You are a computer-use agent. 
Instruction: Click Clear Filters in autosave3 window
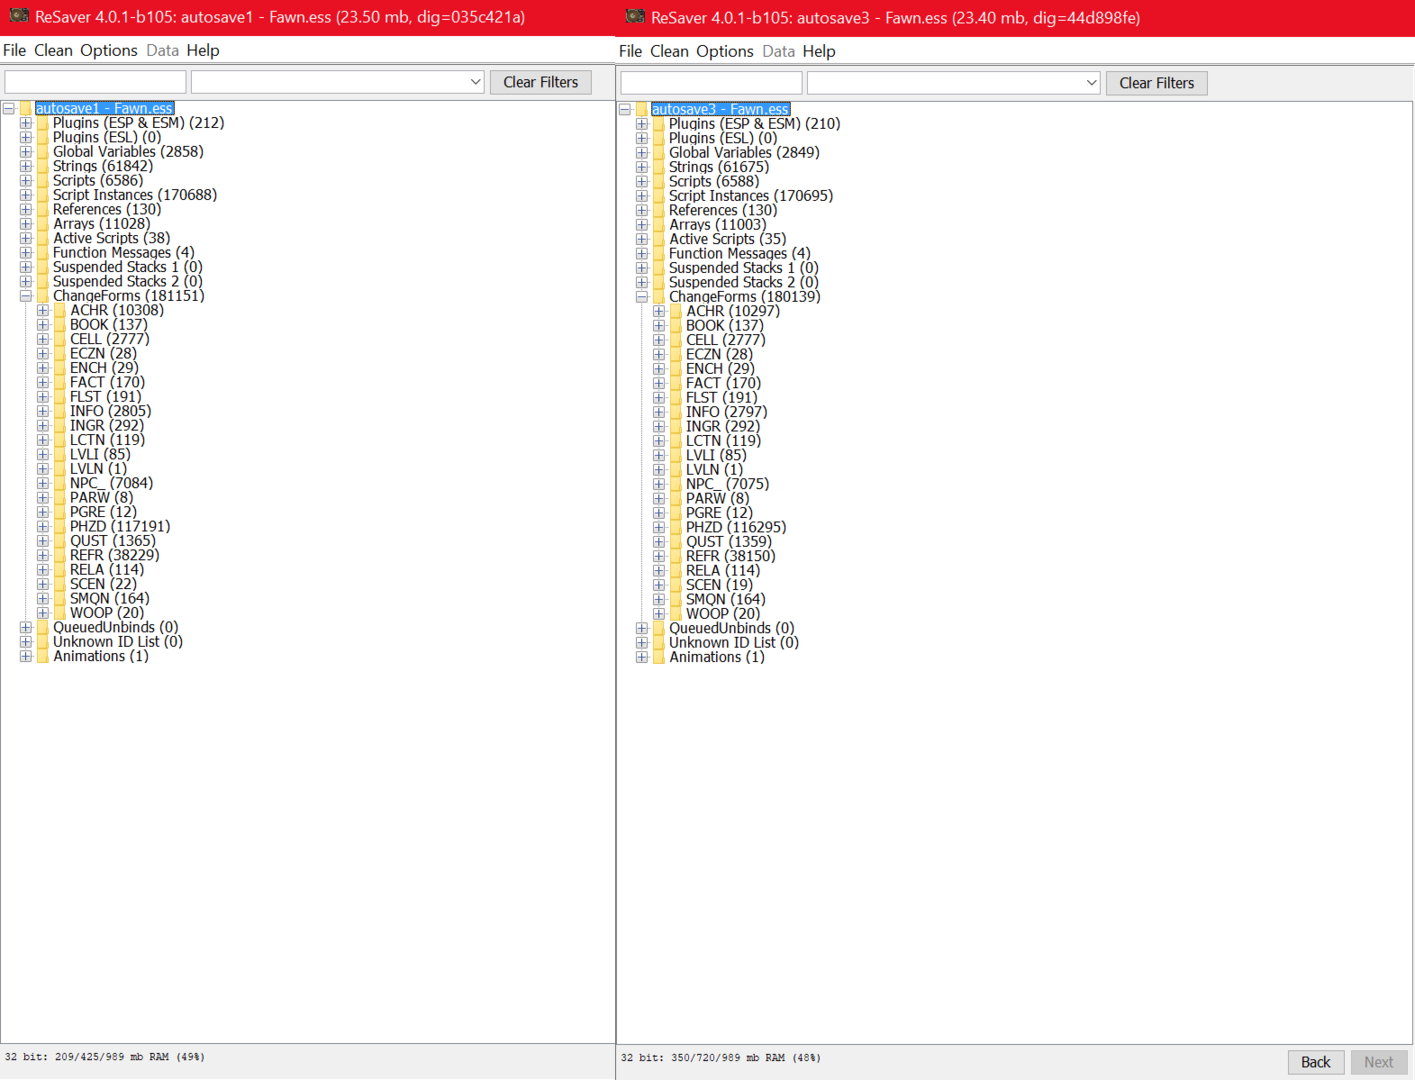tap(1157, 83)
